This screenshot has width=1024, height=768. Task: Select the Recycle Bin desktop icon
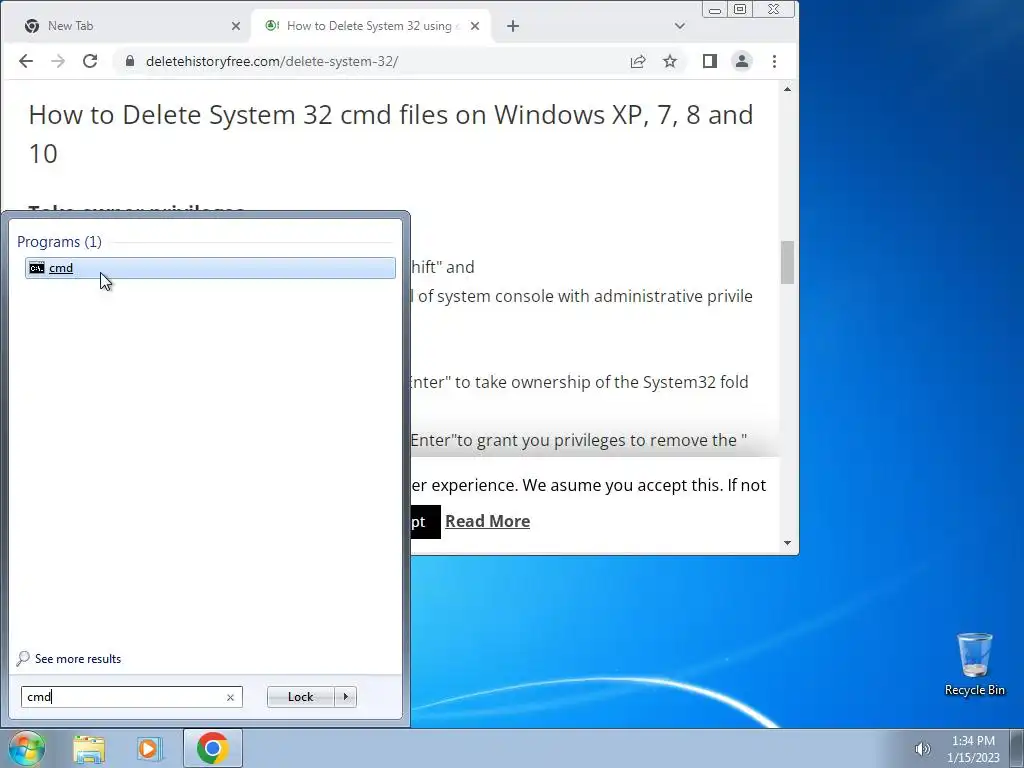pos(974,664)
